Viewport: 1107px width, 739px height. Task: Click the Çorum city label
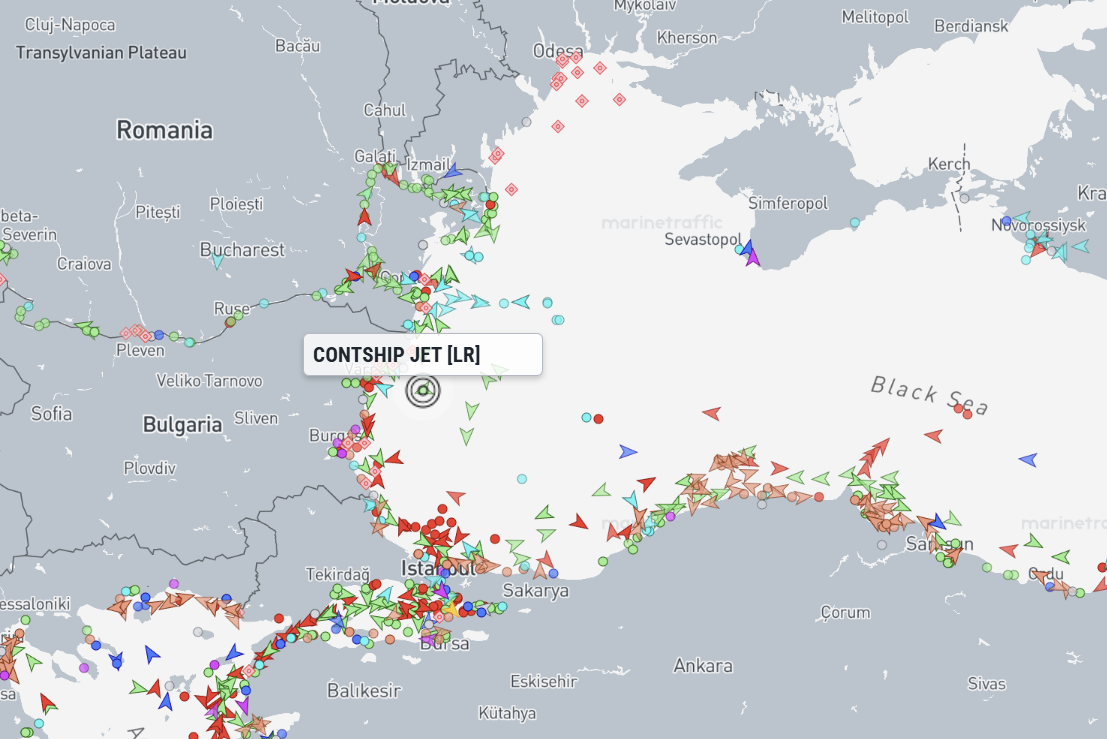pos(846,612)
